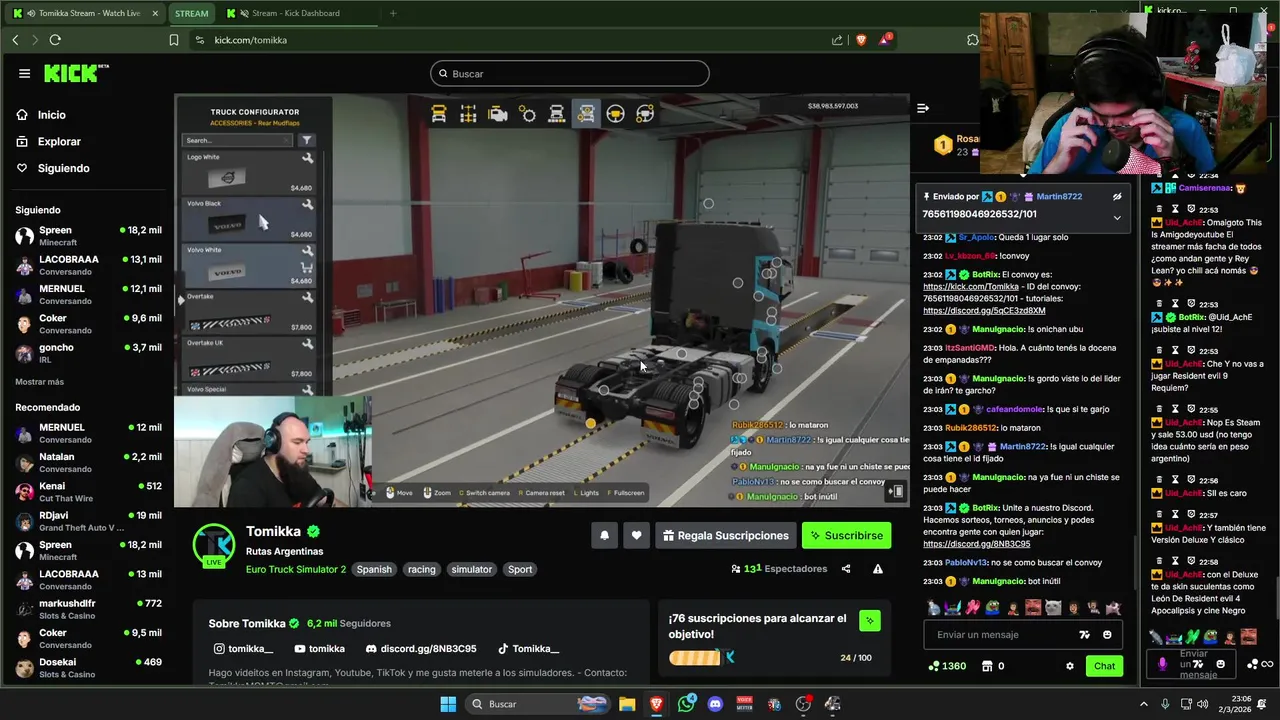Viewport: 1280px width, 720px height.
Task: Open the Instagram tomikka__ link
Action: (243, 649)
